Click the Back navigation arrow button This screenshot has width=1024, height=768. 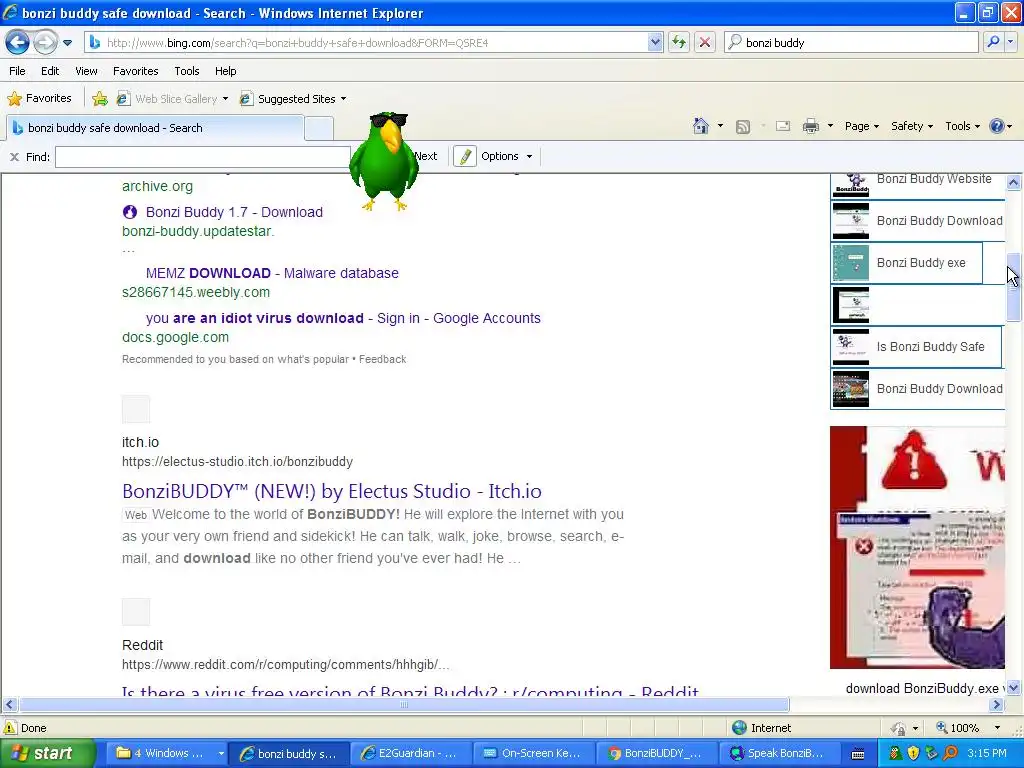click(18, 42)
